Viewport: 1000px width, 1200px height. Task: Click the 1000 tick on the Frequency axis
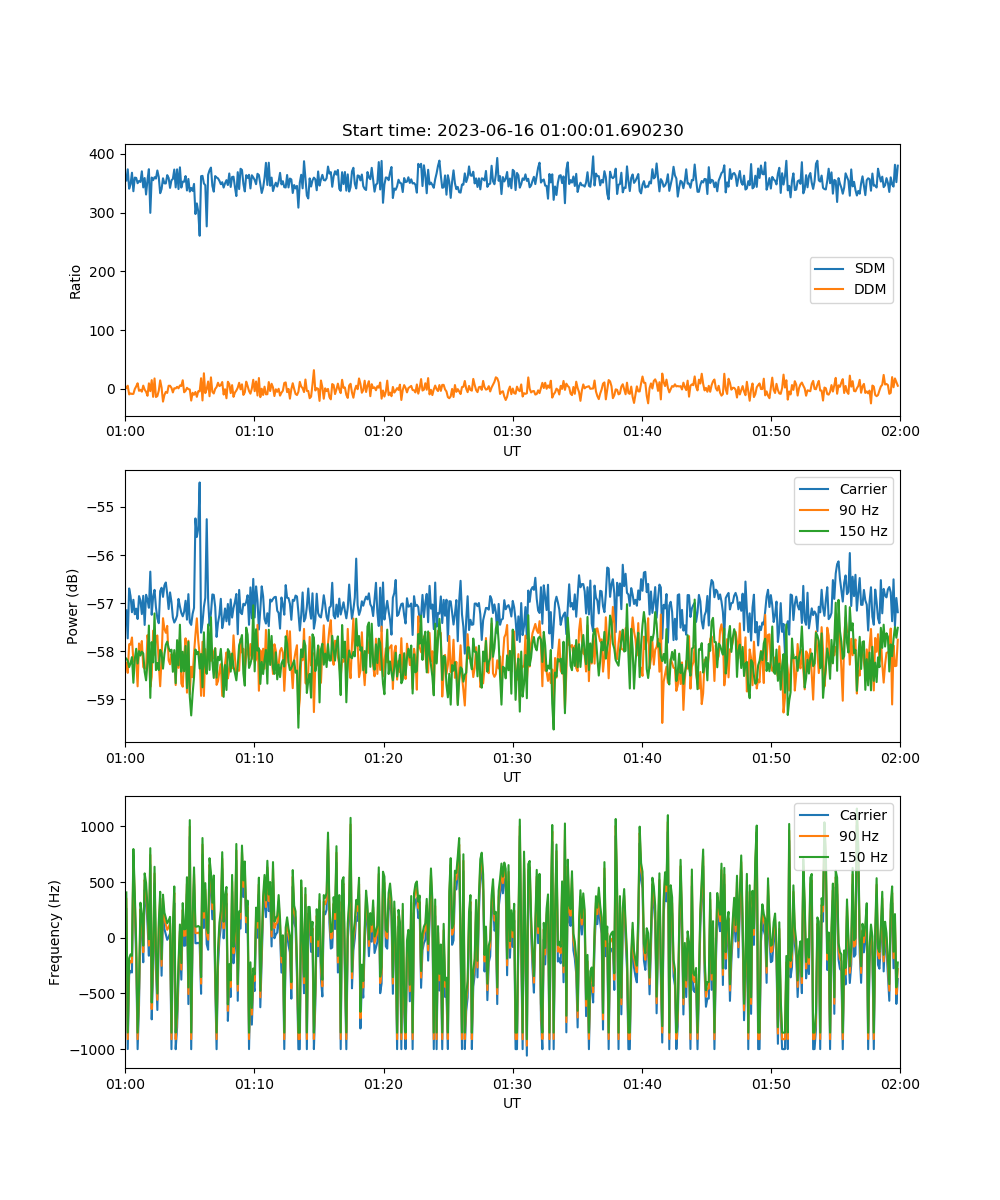[99, 826]
